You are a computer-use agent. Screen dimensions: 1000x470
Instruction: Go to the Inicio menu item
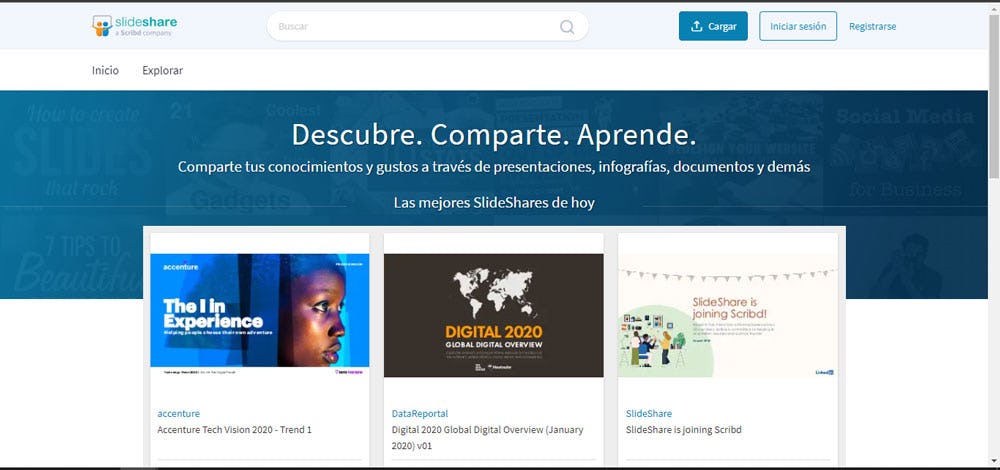(x=105, y=70)
